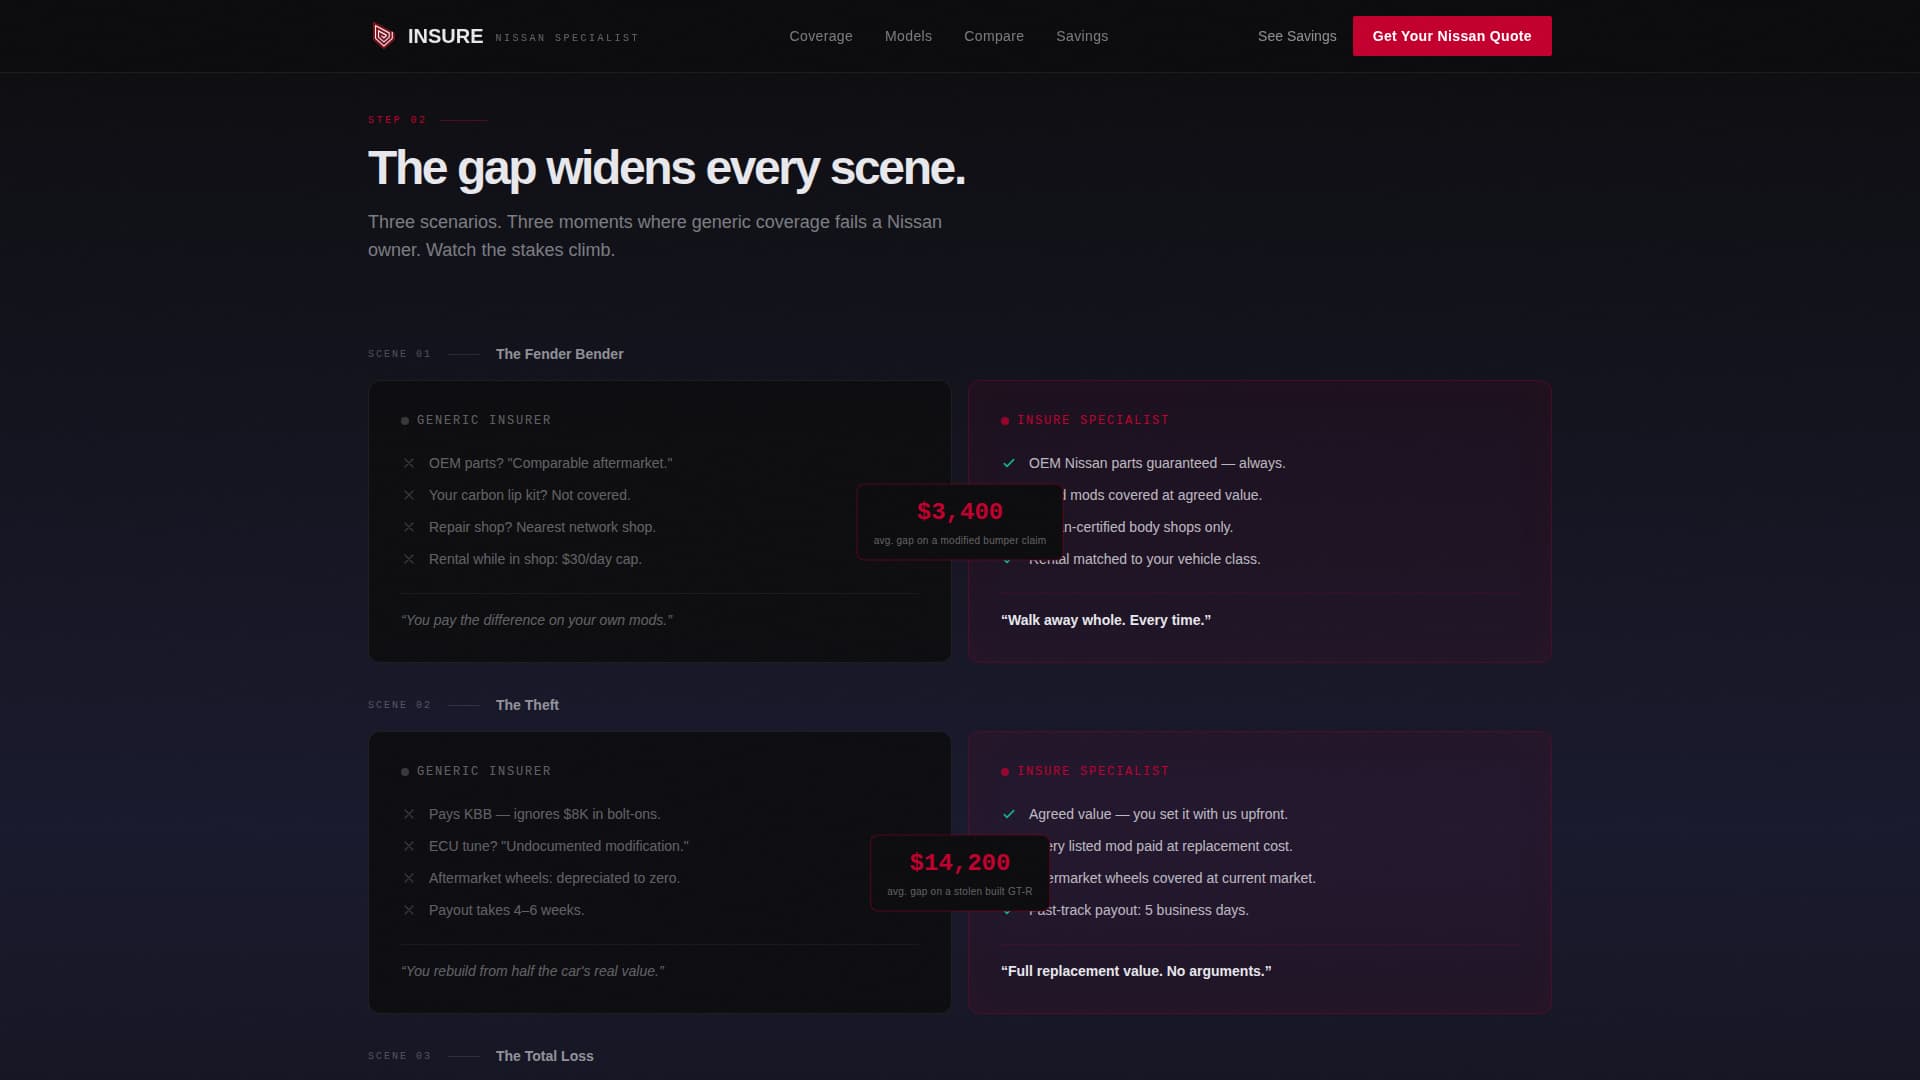Click the X icon beside OEM parts "Comparable aftermarket"
This screenshot has height=1080, width=1920.
[409, 463]
